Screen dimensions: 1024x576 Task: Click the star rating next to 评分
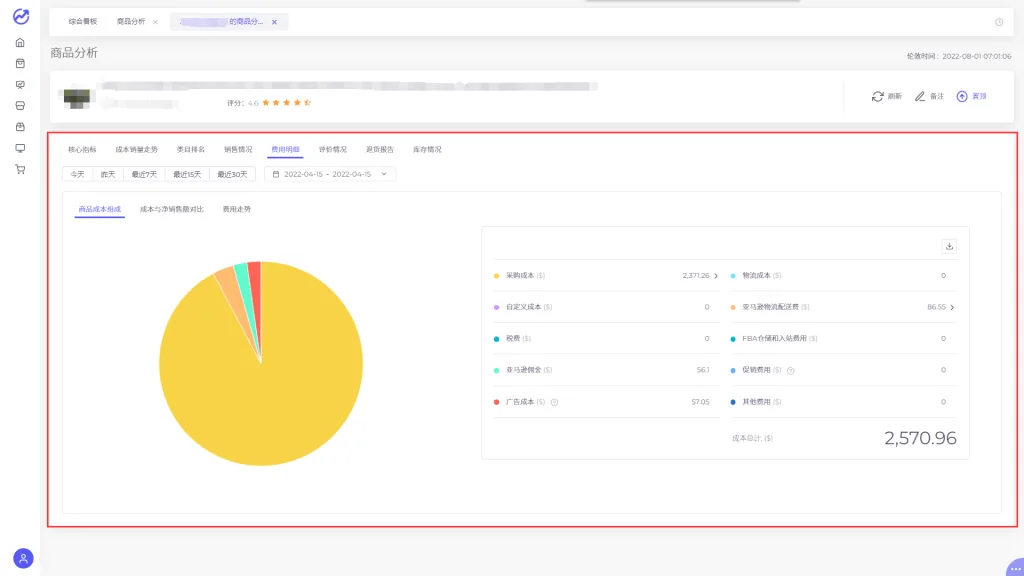287,103
